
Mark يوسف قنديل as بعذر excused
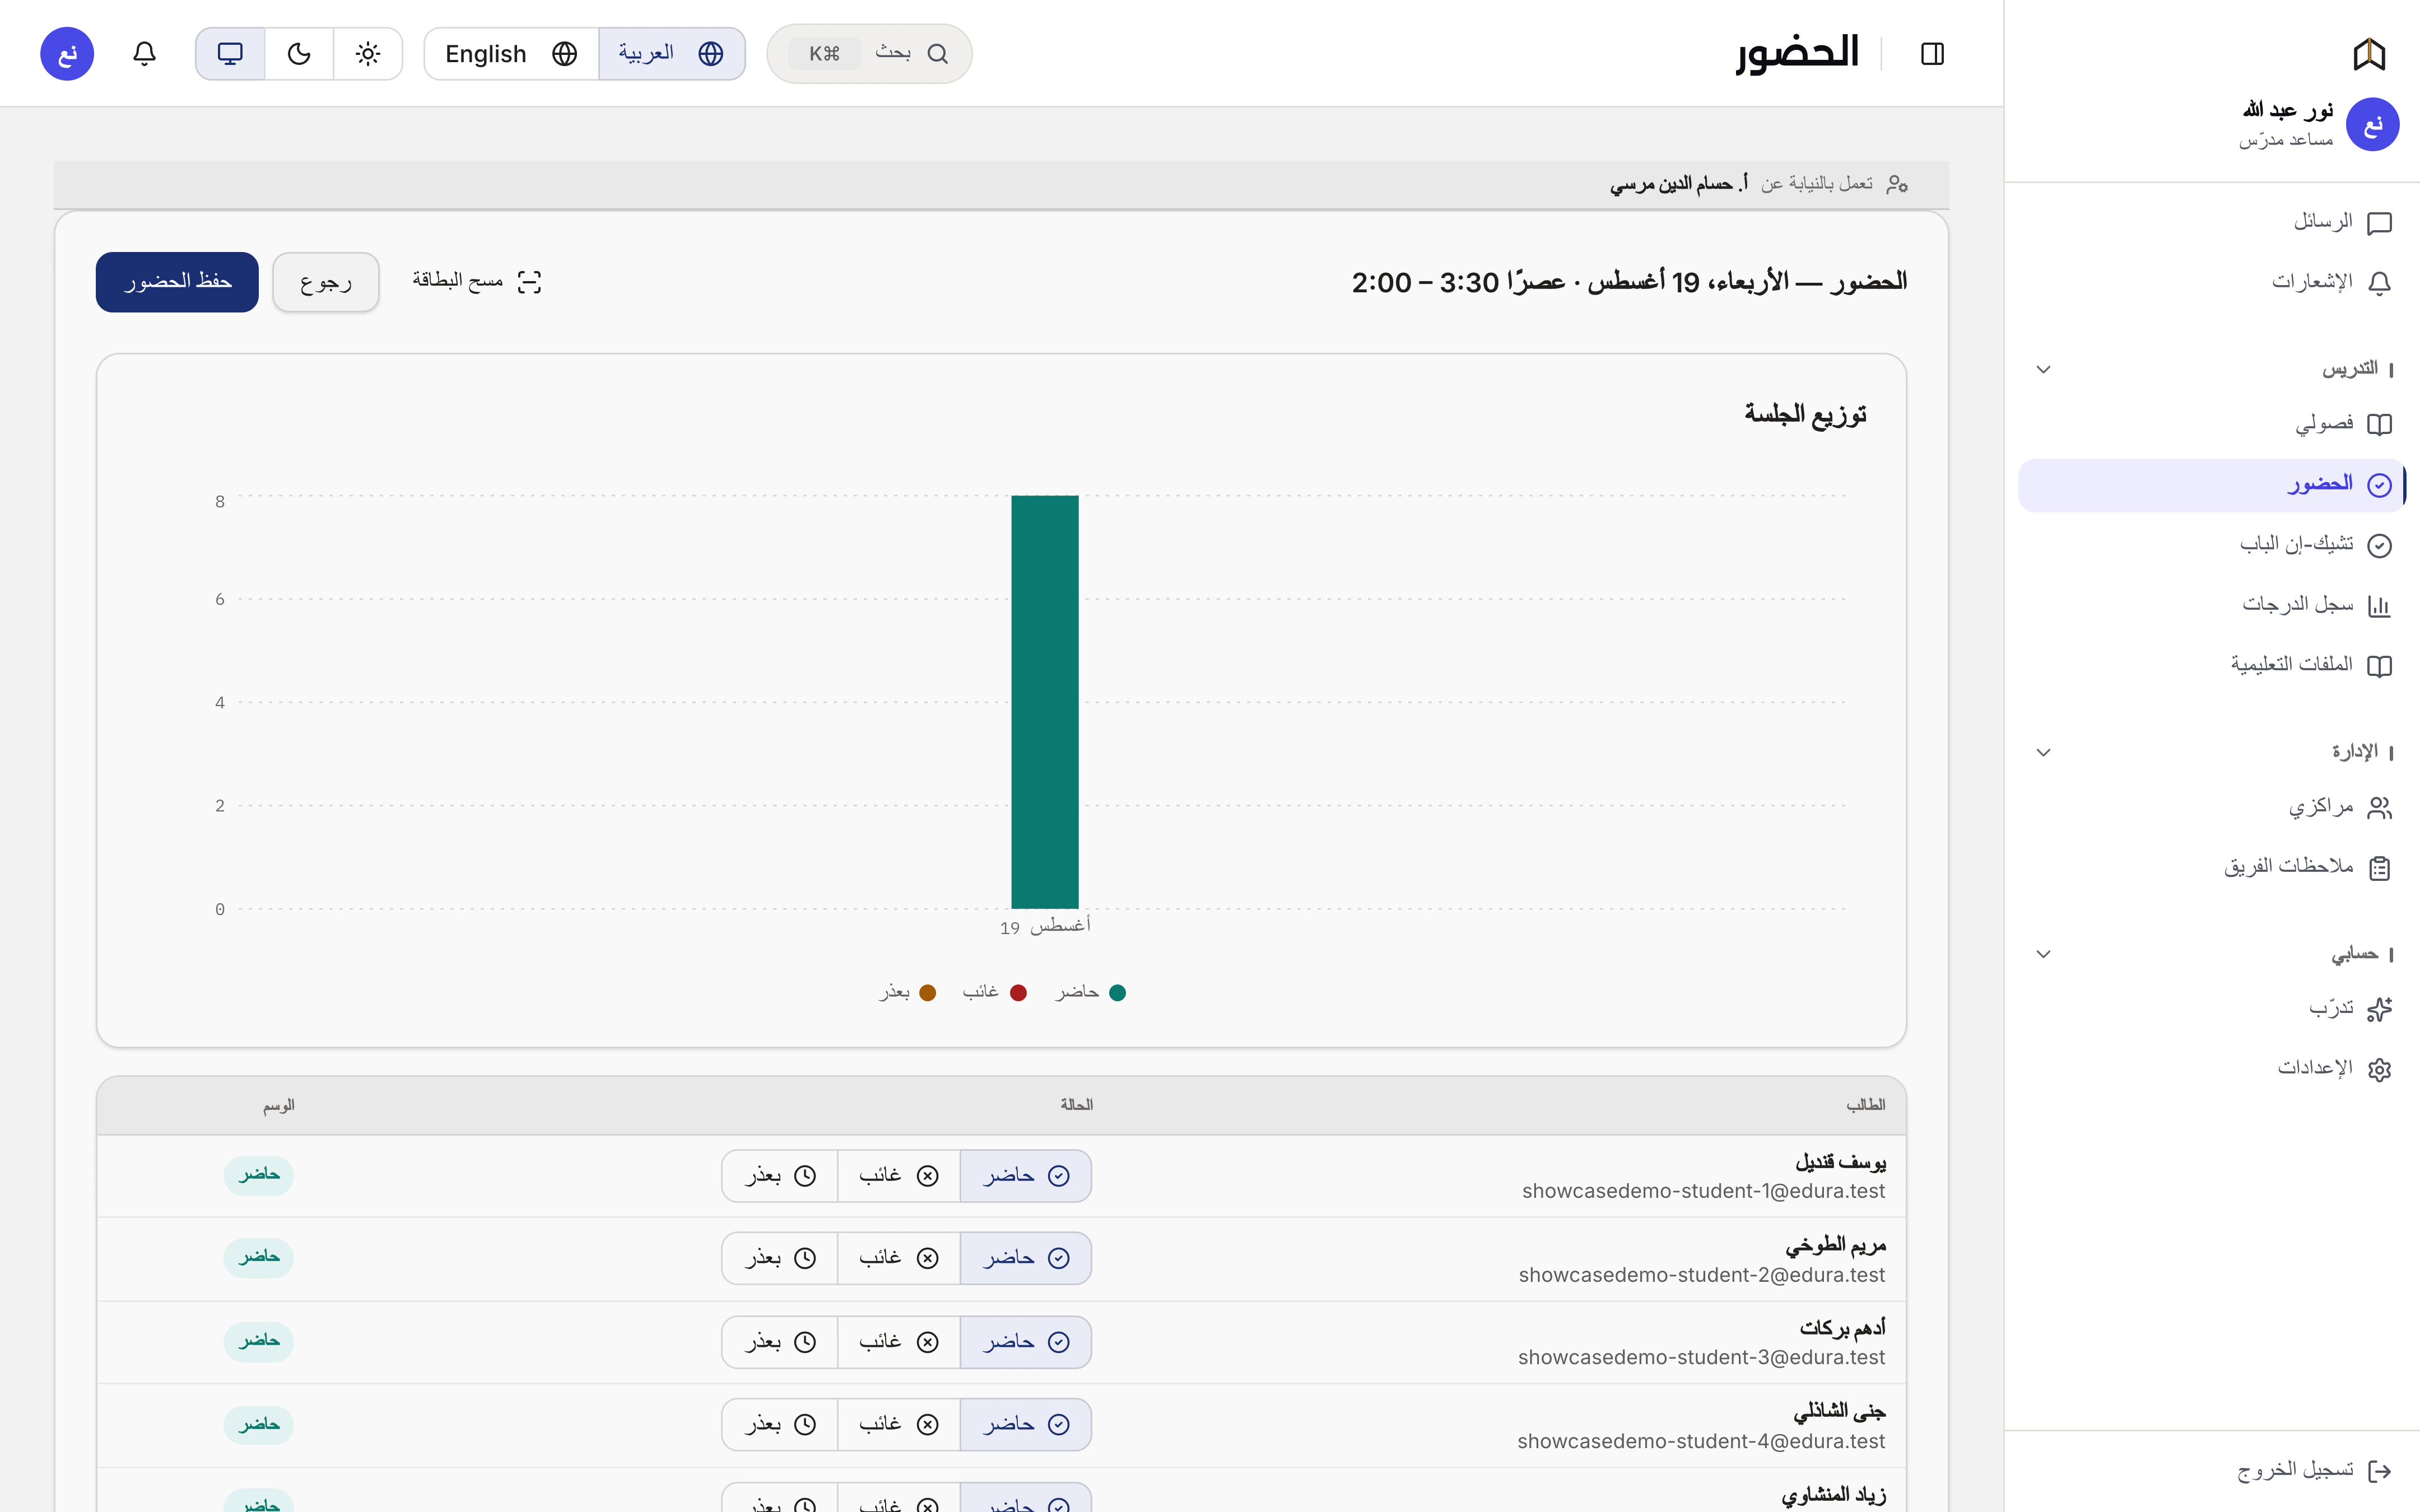(780, 1176)
